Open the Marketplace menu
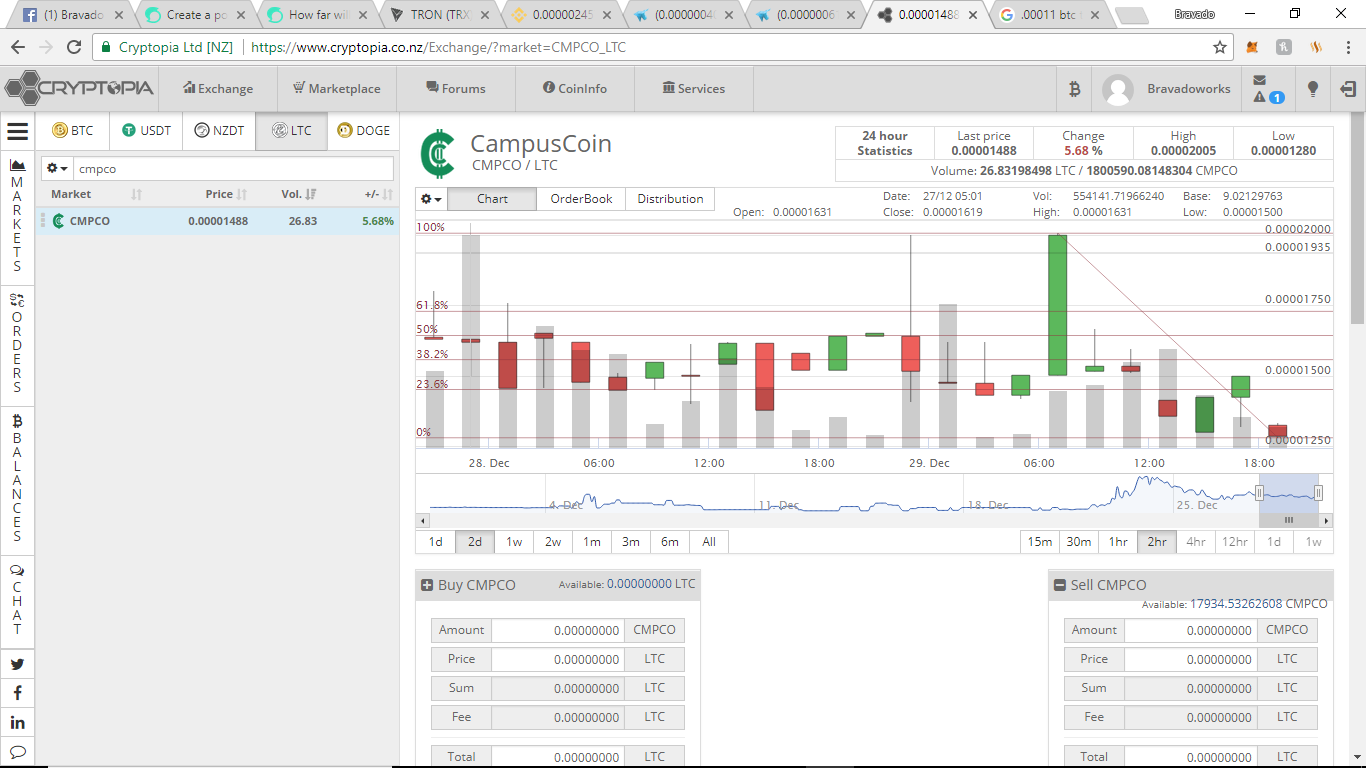 coord(337,89)
